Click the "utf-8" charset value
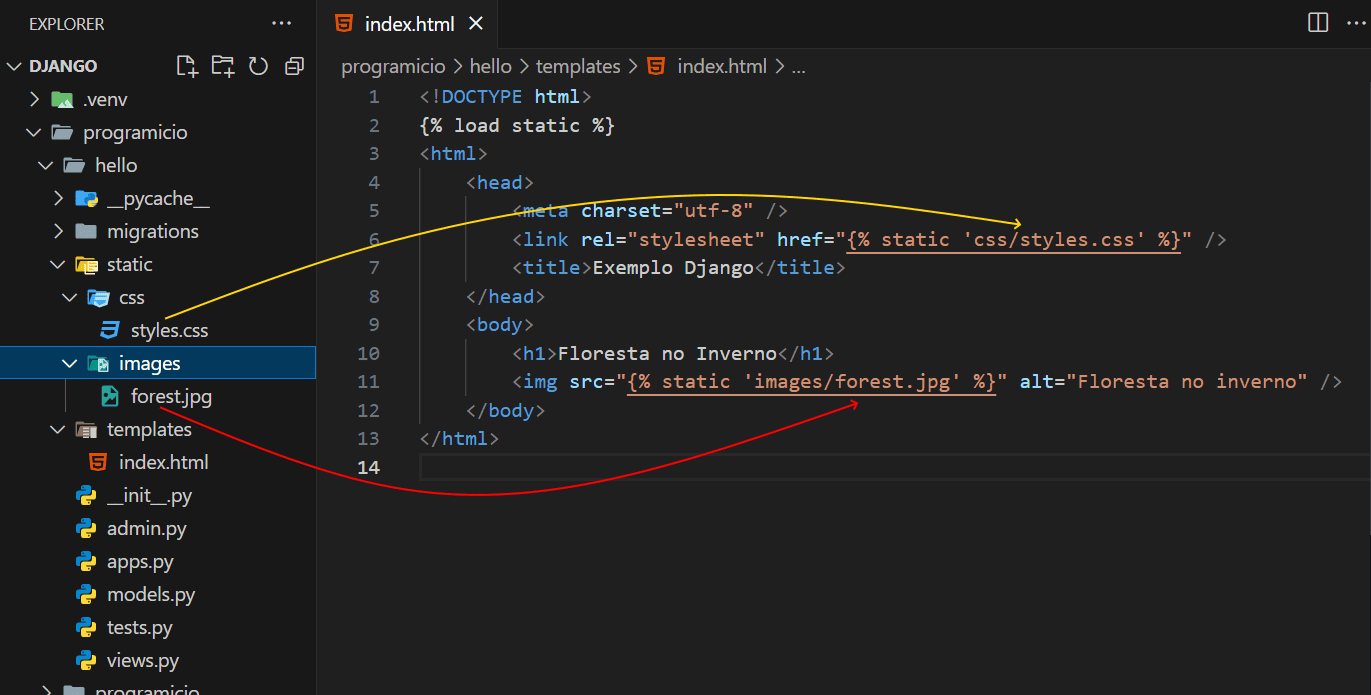The image size is (1371, 695). [x=714, y=210]
